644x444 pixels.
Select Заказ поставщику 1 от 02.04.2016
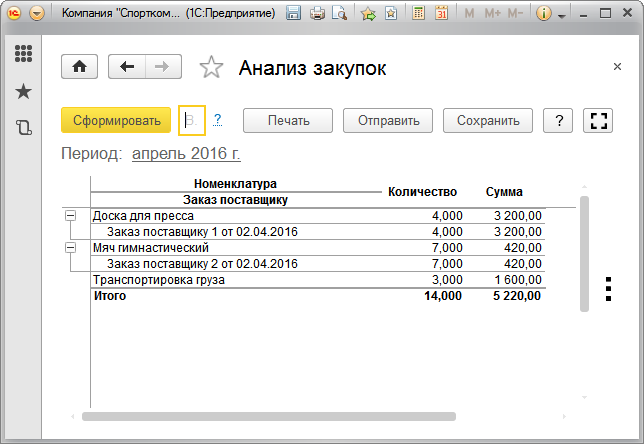pyautogui.click(x=318, y=232)
